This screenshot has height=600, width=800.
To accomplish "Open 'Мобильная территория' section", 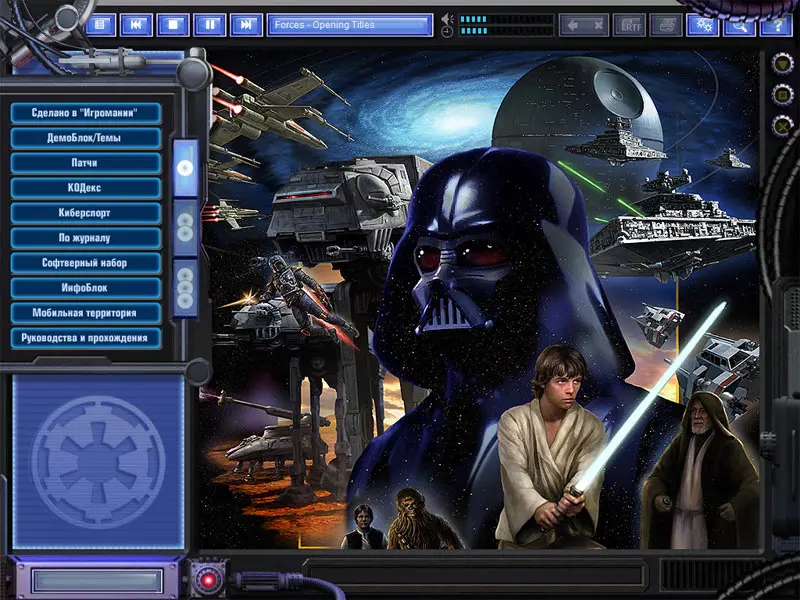I will pos(86,313).
